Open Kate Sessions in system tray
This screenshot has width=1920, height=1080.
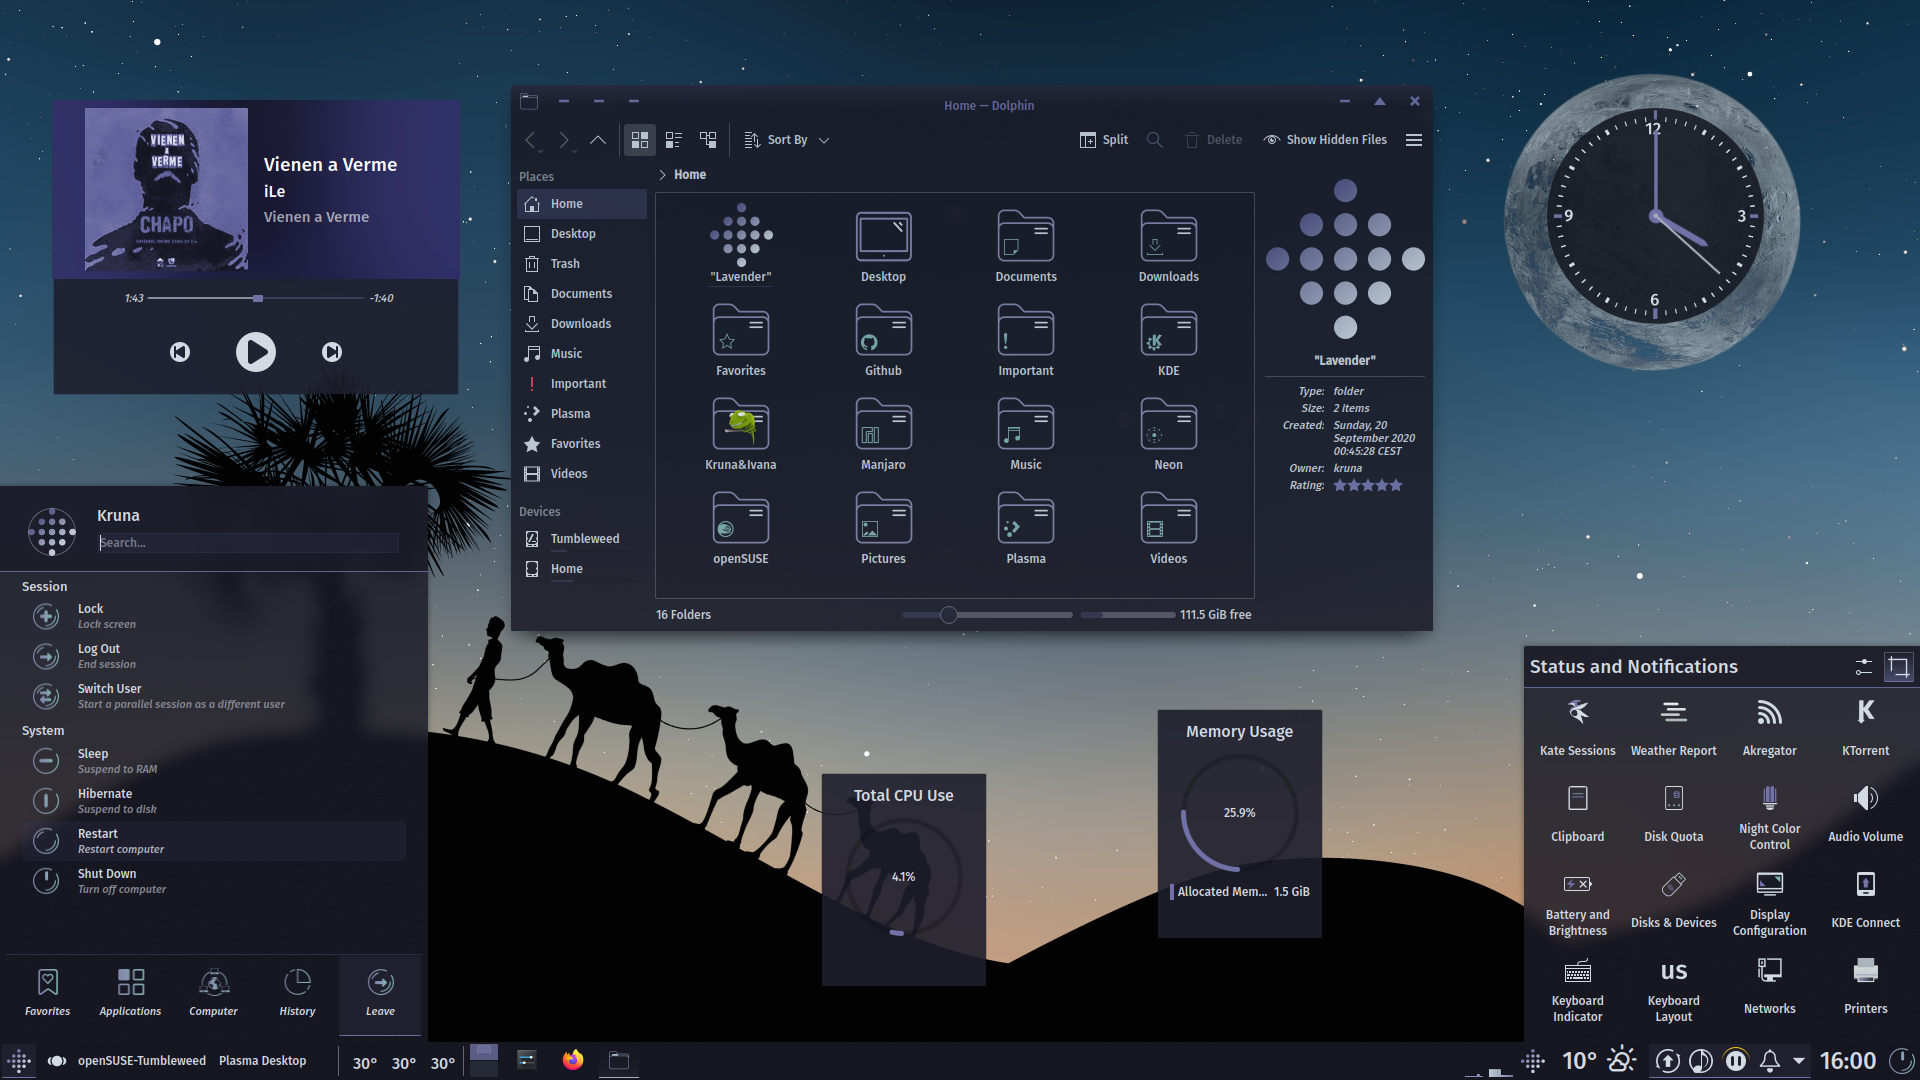tap(1577, 727)
